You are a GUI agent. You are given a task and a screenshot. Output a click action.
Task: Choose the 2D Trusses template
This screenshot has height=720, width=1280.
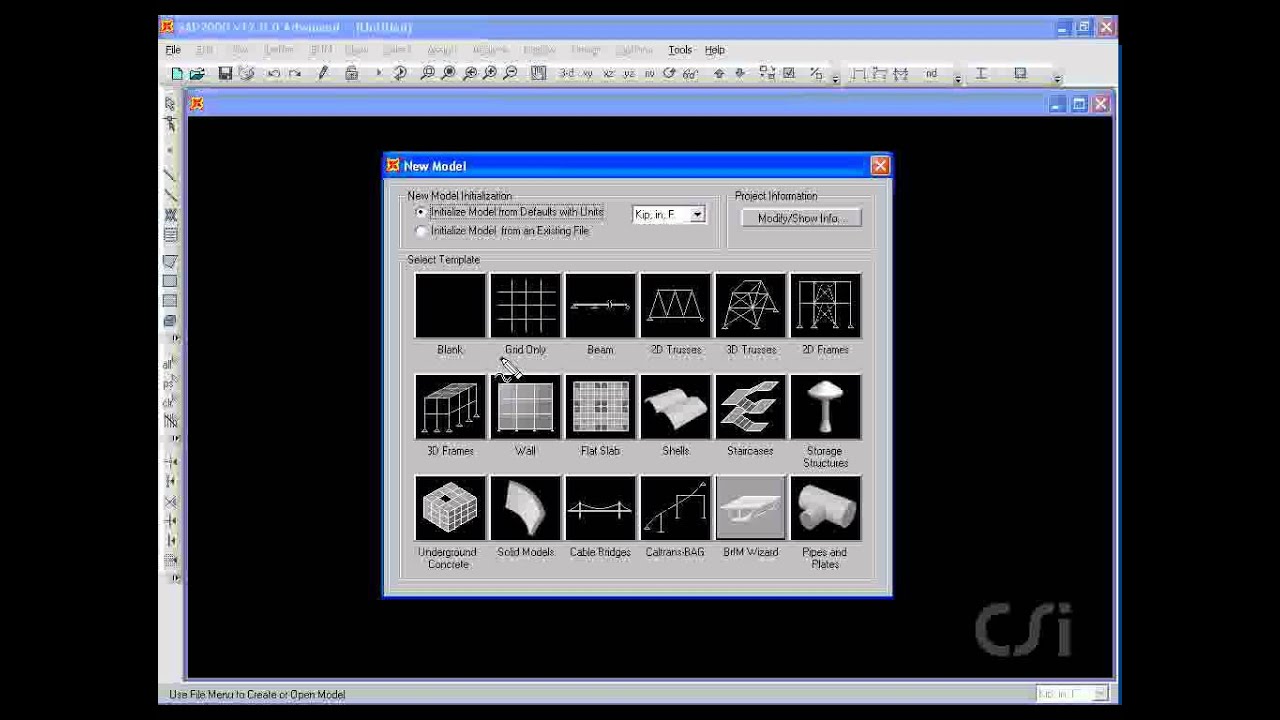coord(675,306)
